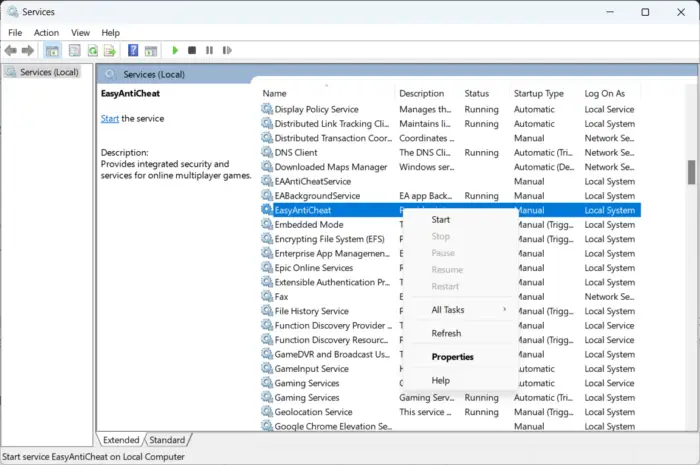
Task: Select the GameDVR and Broadcast User row
Action: pos(450,354)
